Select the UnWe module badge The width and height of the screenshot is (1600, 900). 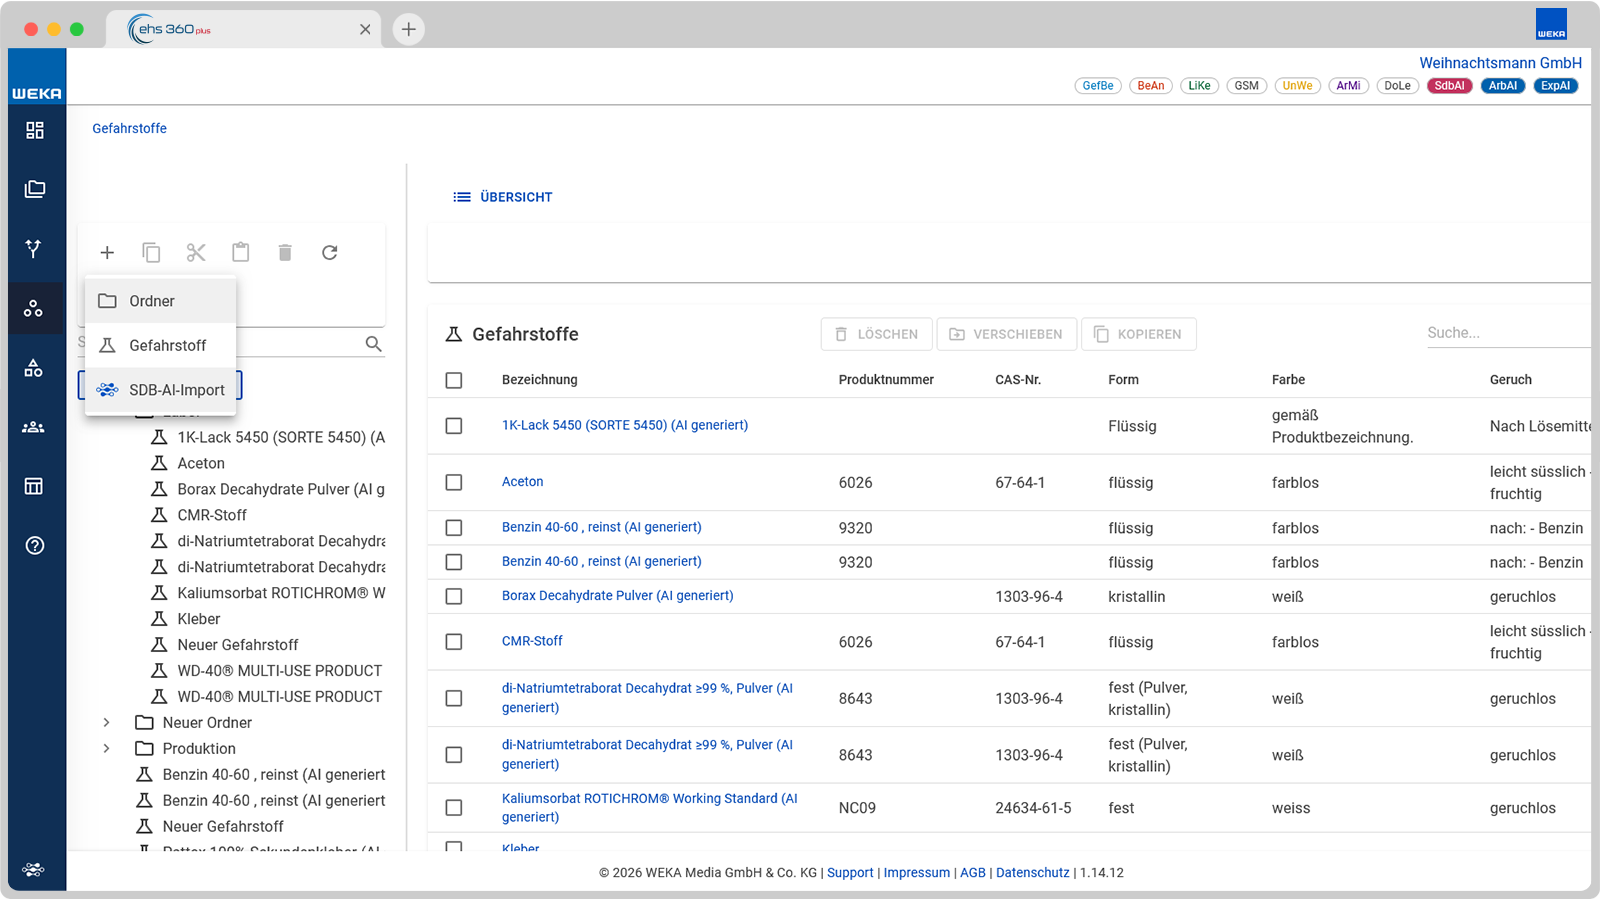point(1298,86)
